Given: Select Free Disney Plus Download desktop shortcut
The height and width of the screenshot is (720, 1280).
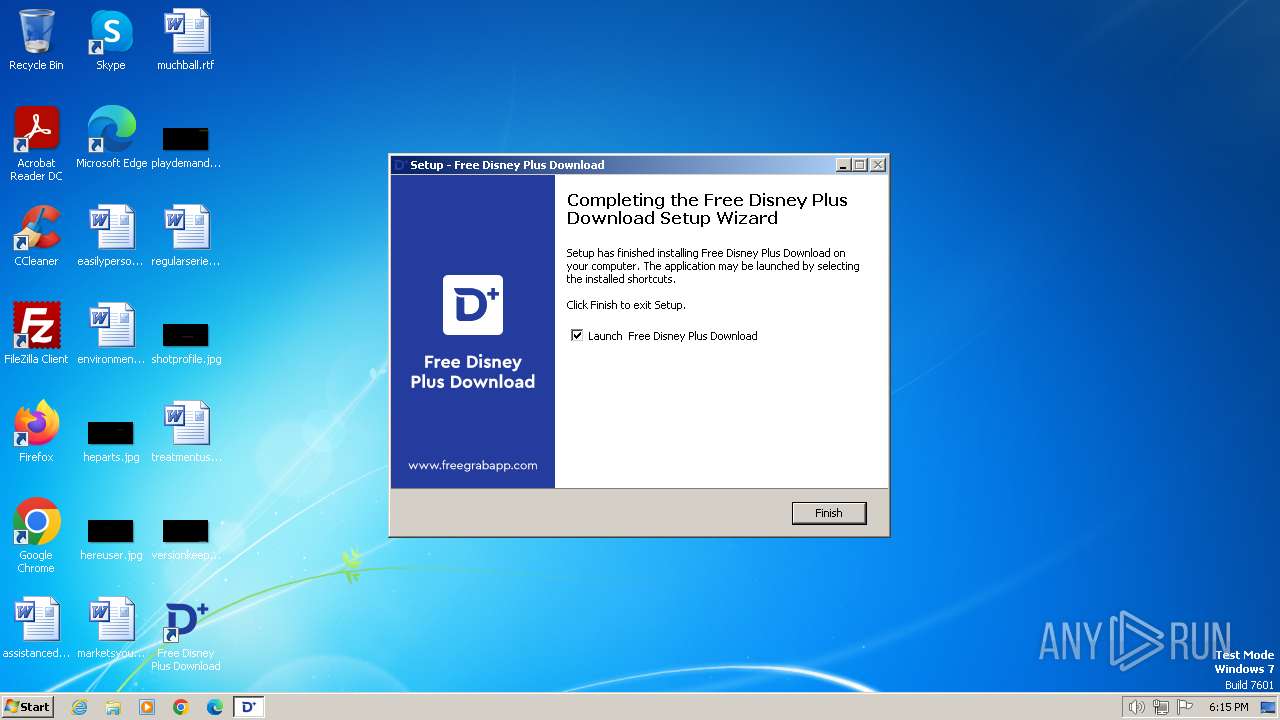Looking at the screenshot, I should tap(186, 636).
